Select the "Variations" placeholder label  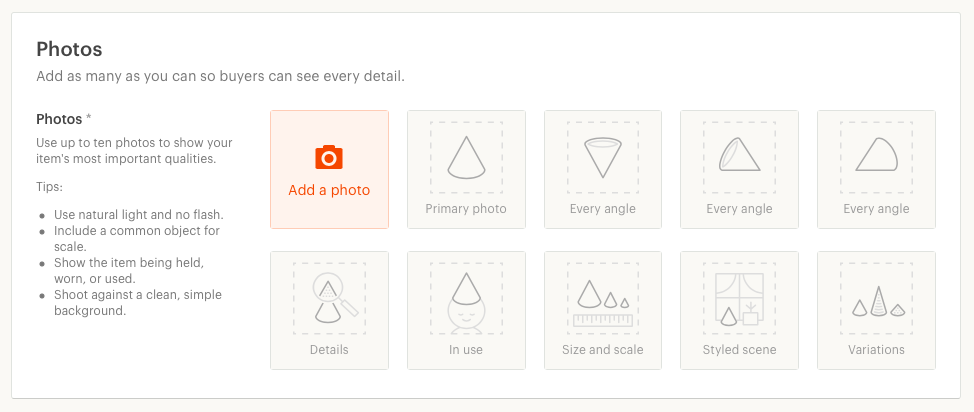point(876,350)
